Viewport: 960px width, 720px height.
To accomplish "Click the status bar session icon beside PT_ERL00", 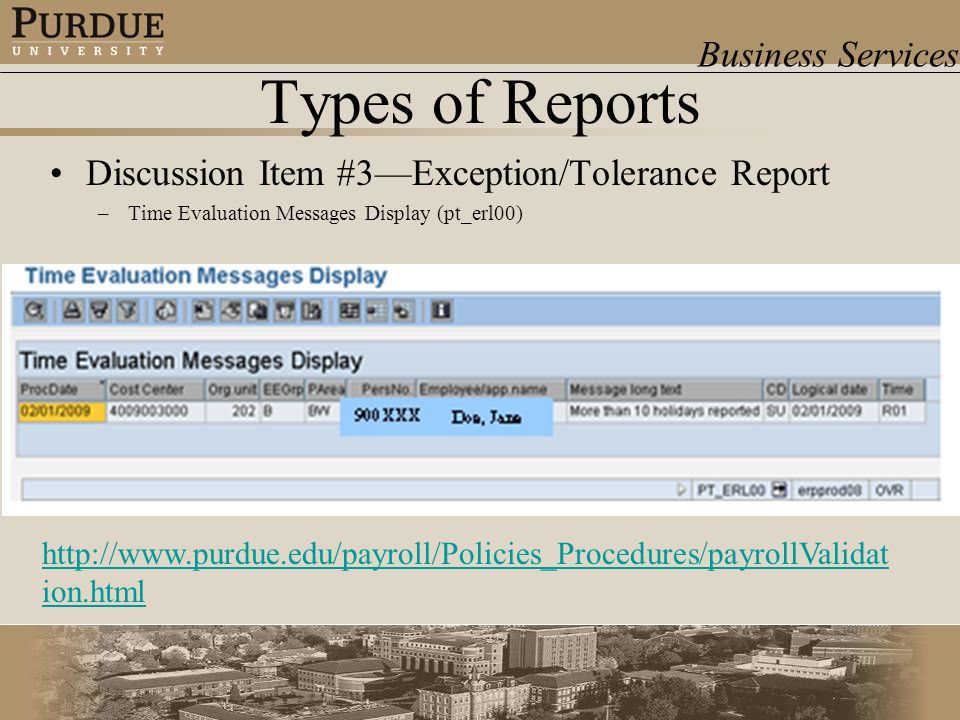I will pyautogui.click(x=778, y=490).
